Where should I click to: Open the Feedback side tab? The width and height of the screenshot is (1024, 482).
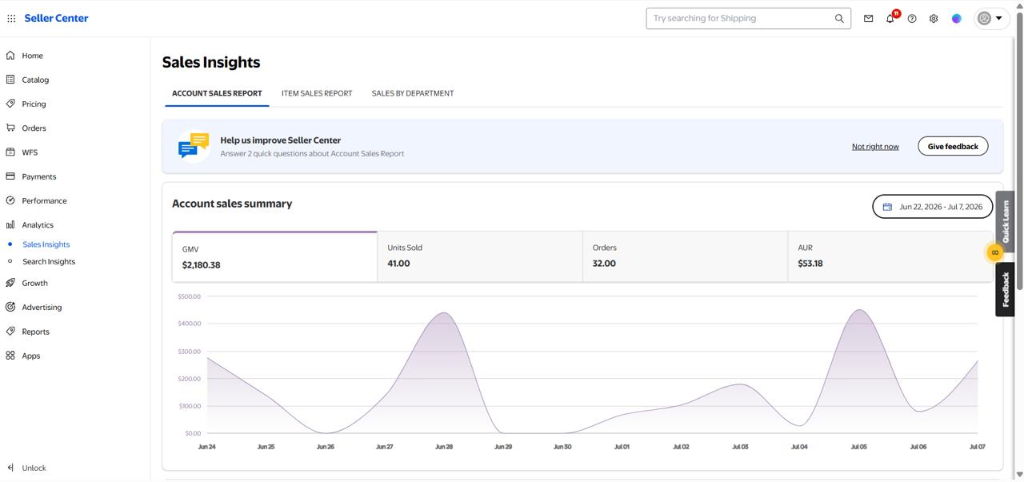coord(1005,289)
